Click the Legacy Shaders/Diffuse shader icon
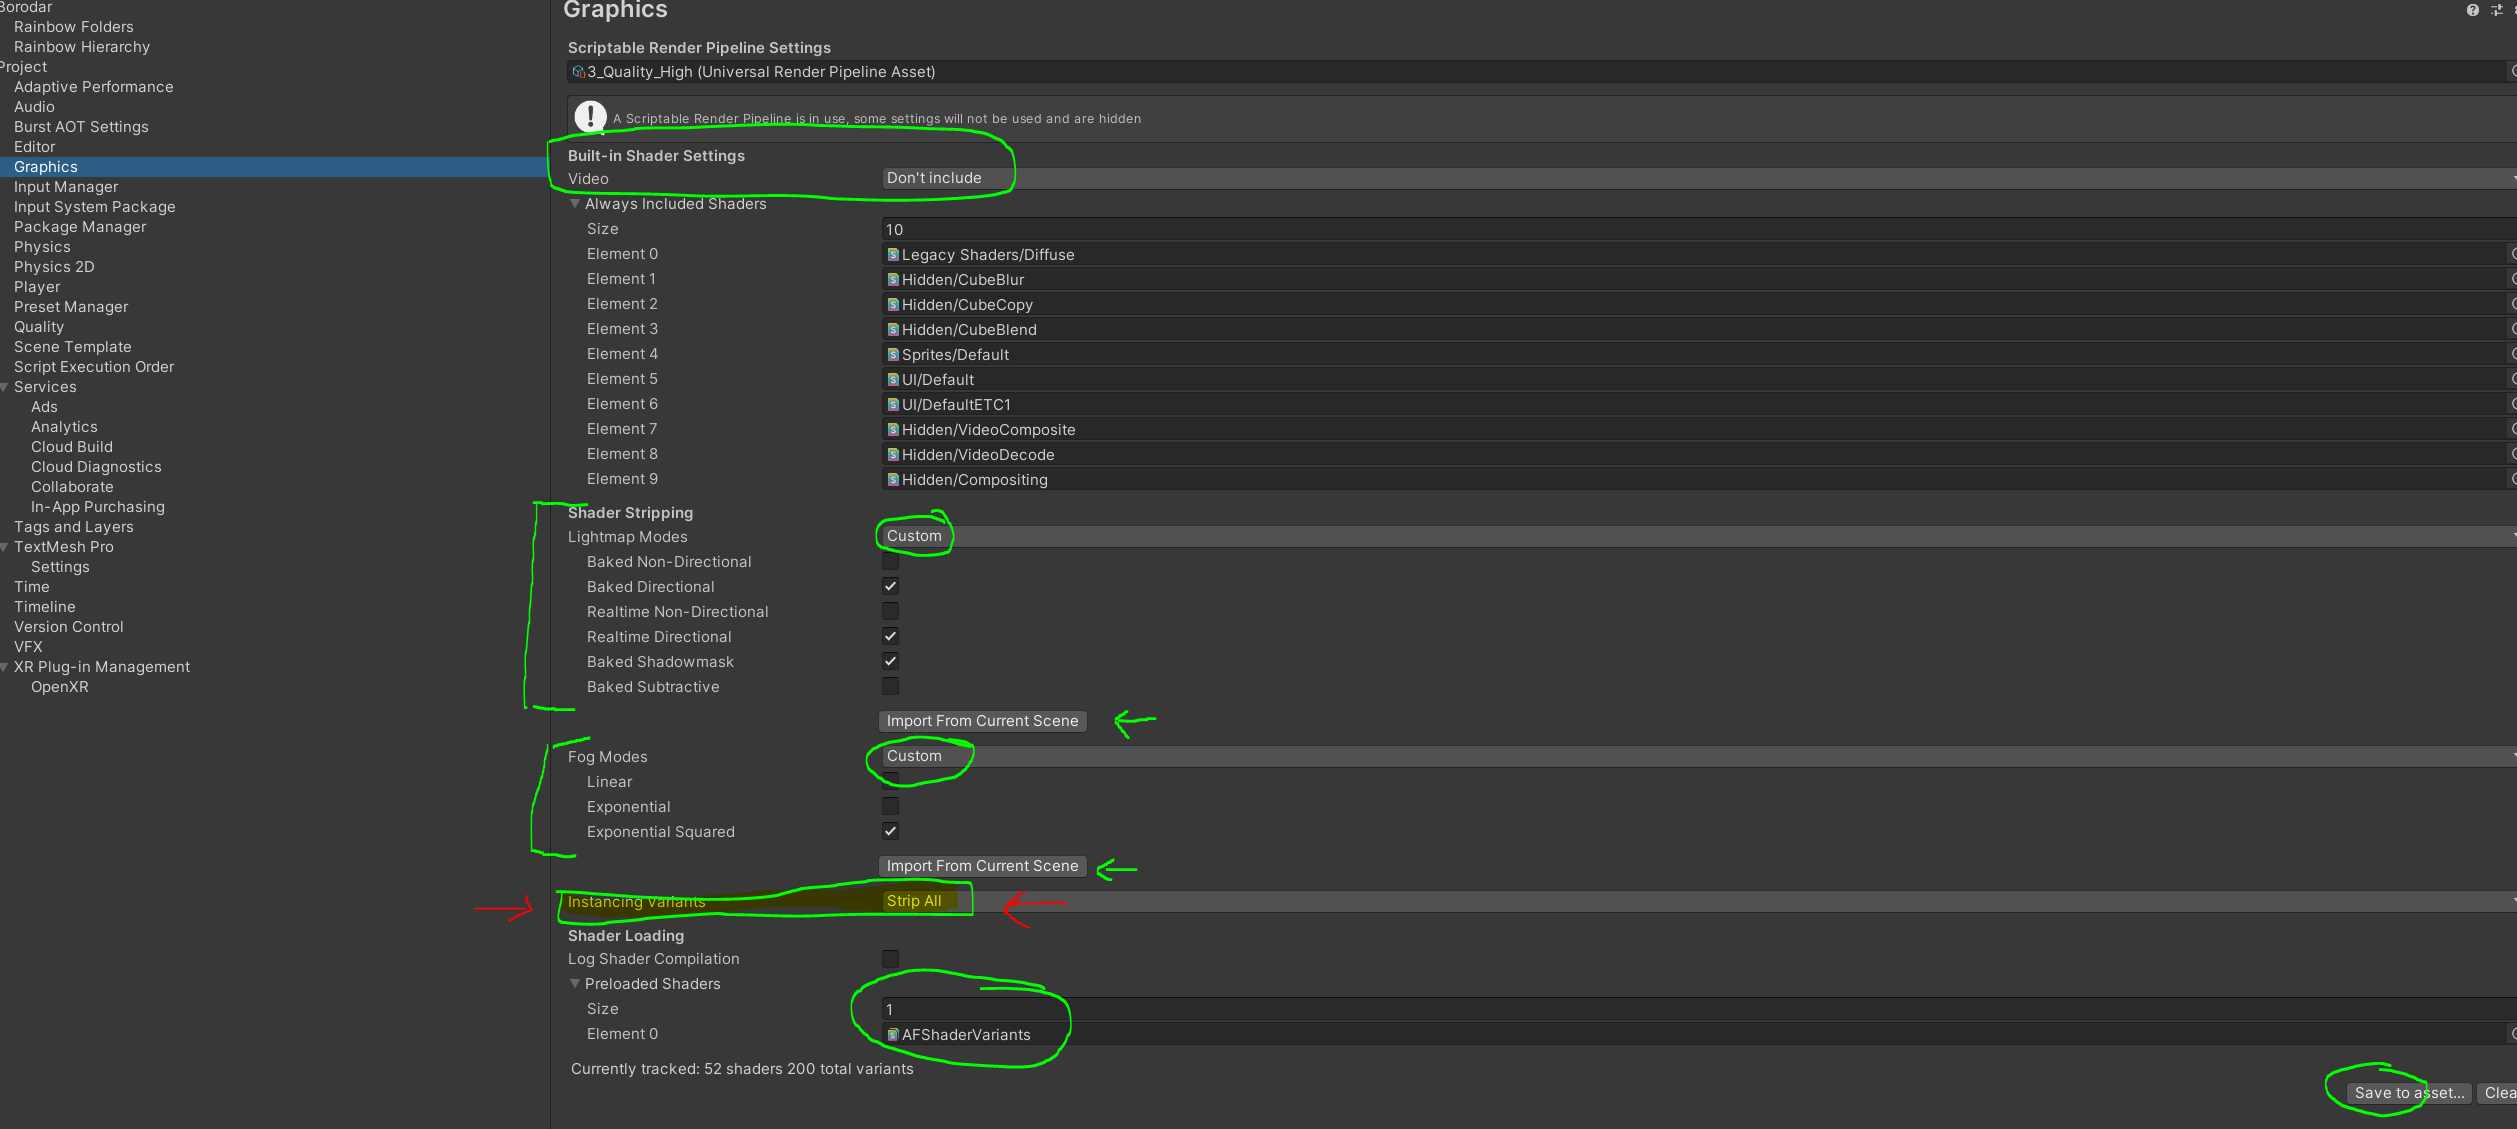This screenshot has height=1129, width=2517. 893,255
